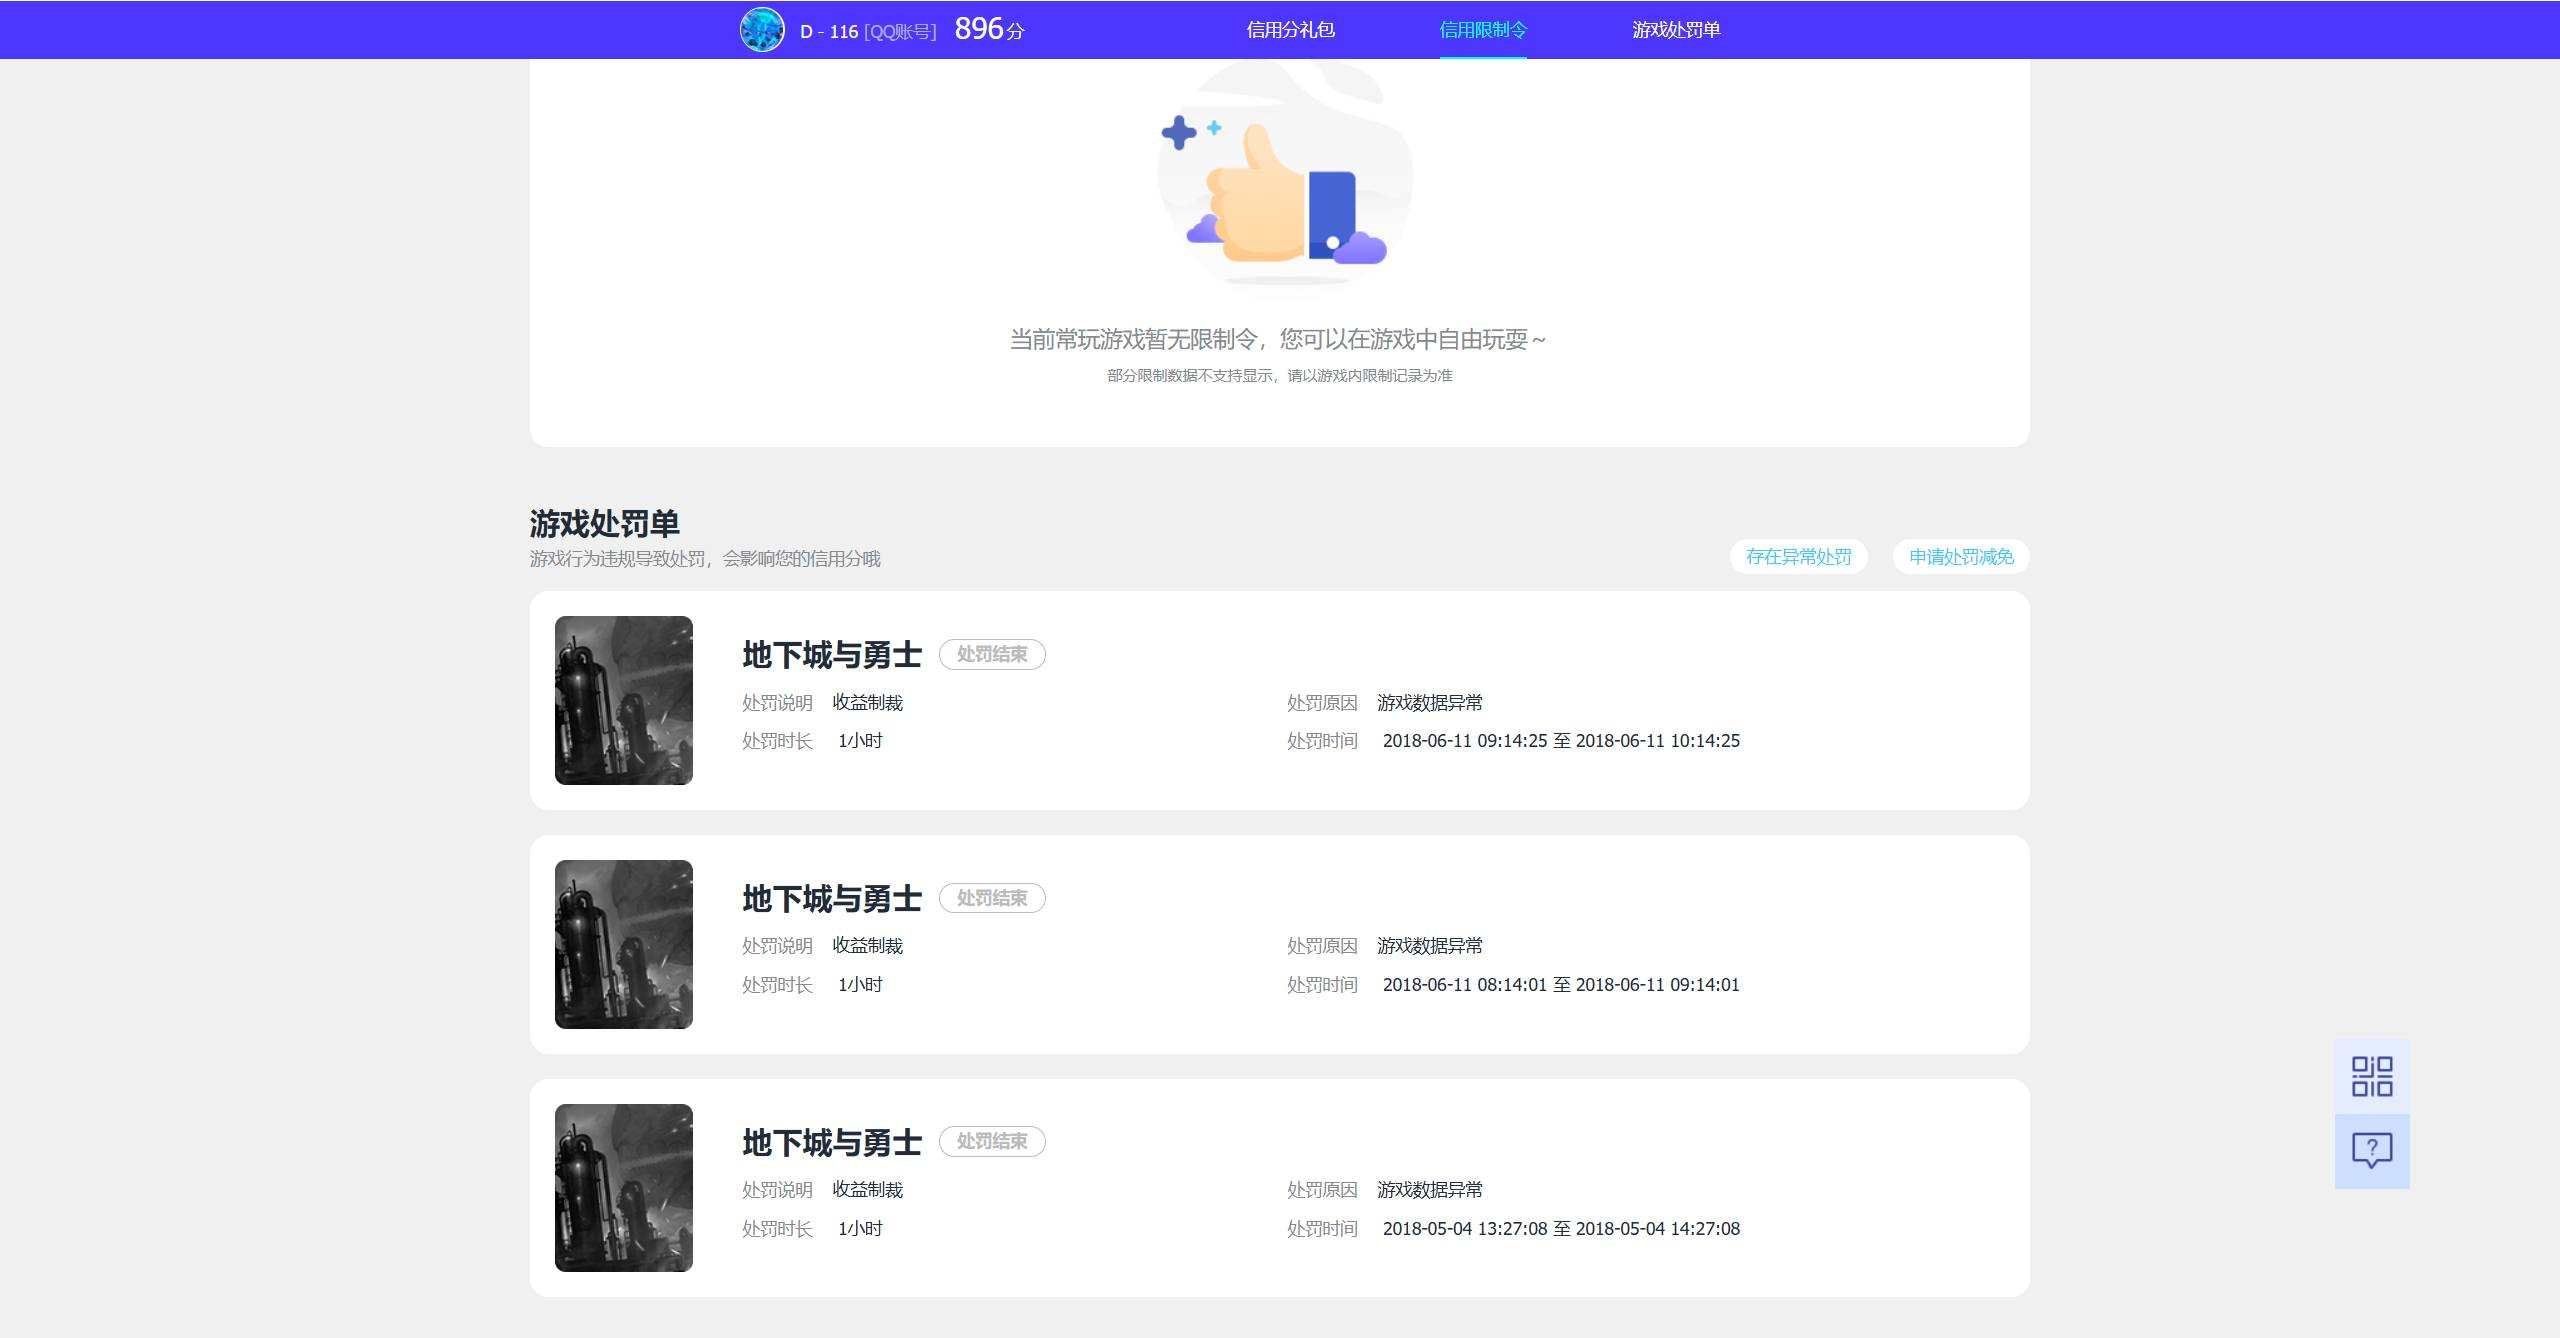Go to the 游戏处罚单 tab
This screenshot has height=1338, width=2560.
click(x=1676, y=30)
